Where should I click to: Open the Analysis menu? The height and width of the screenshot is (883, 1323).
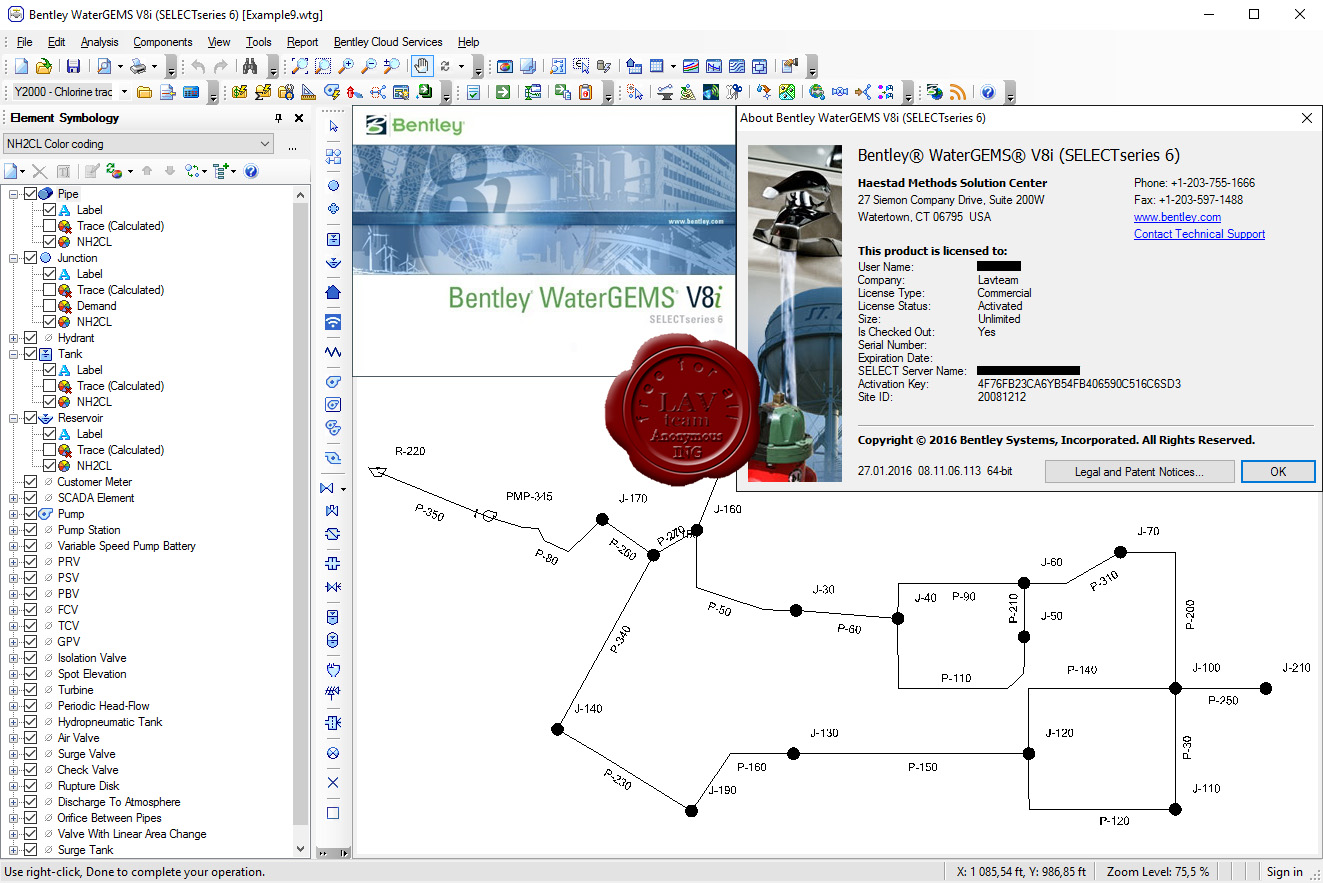pos(99,42)
